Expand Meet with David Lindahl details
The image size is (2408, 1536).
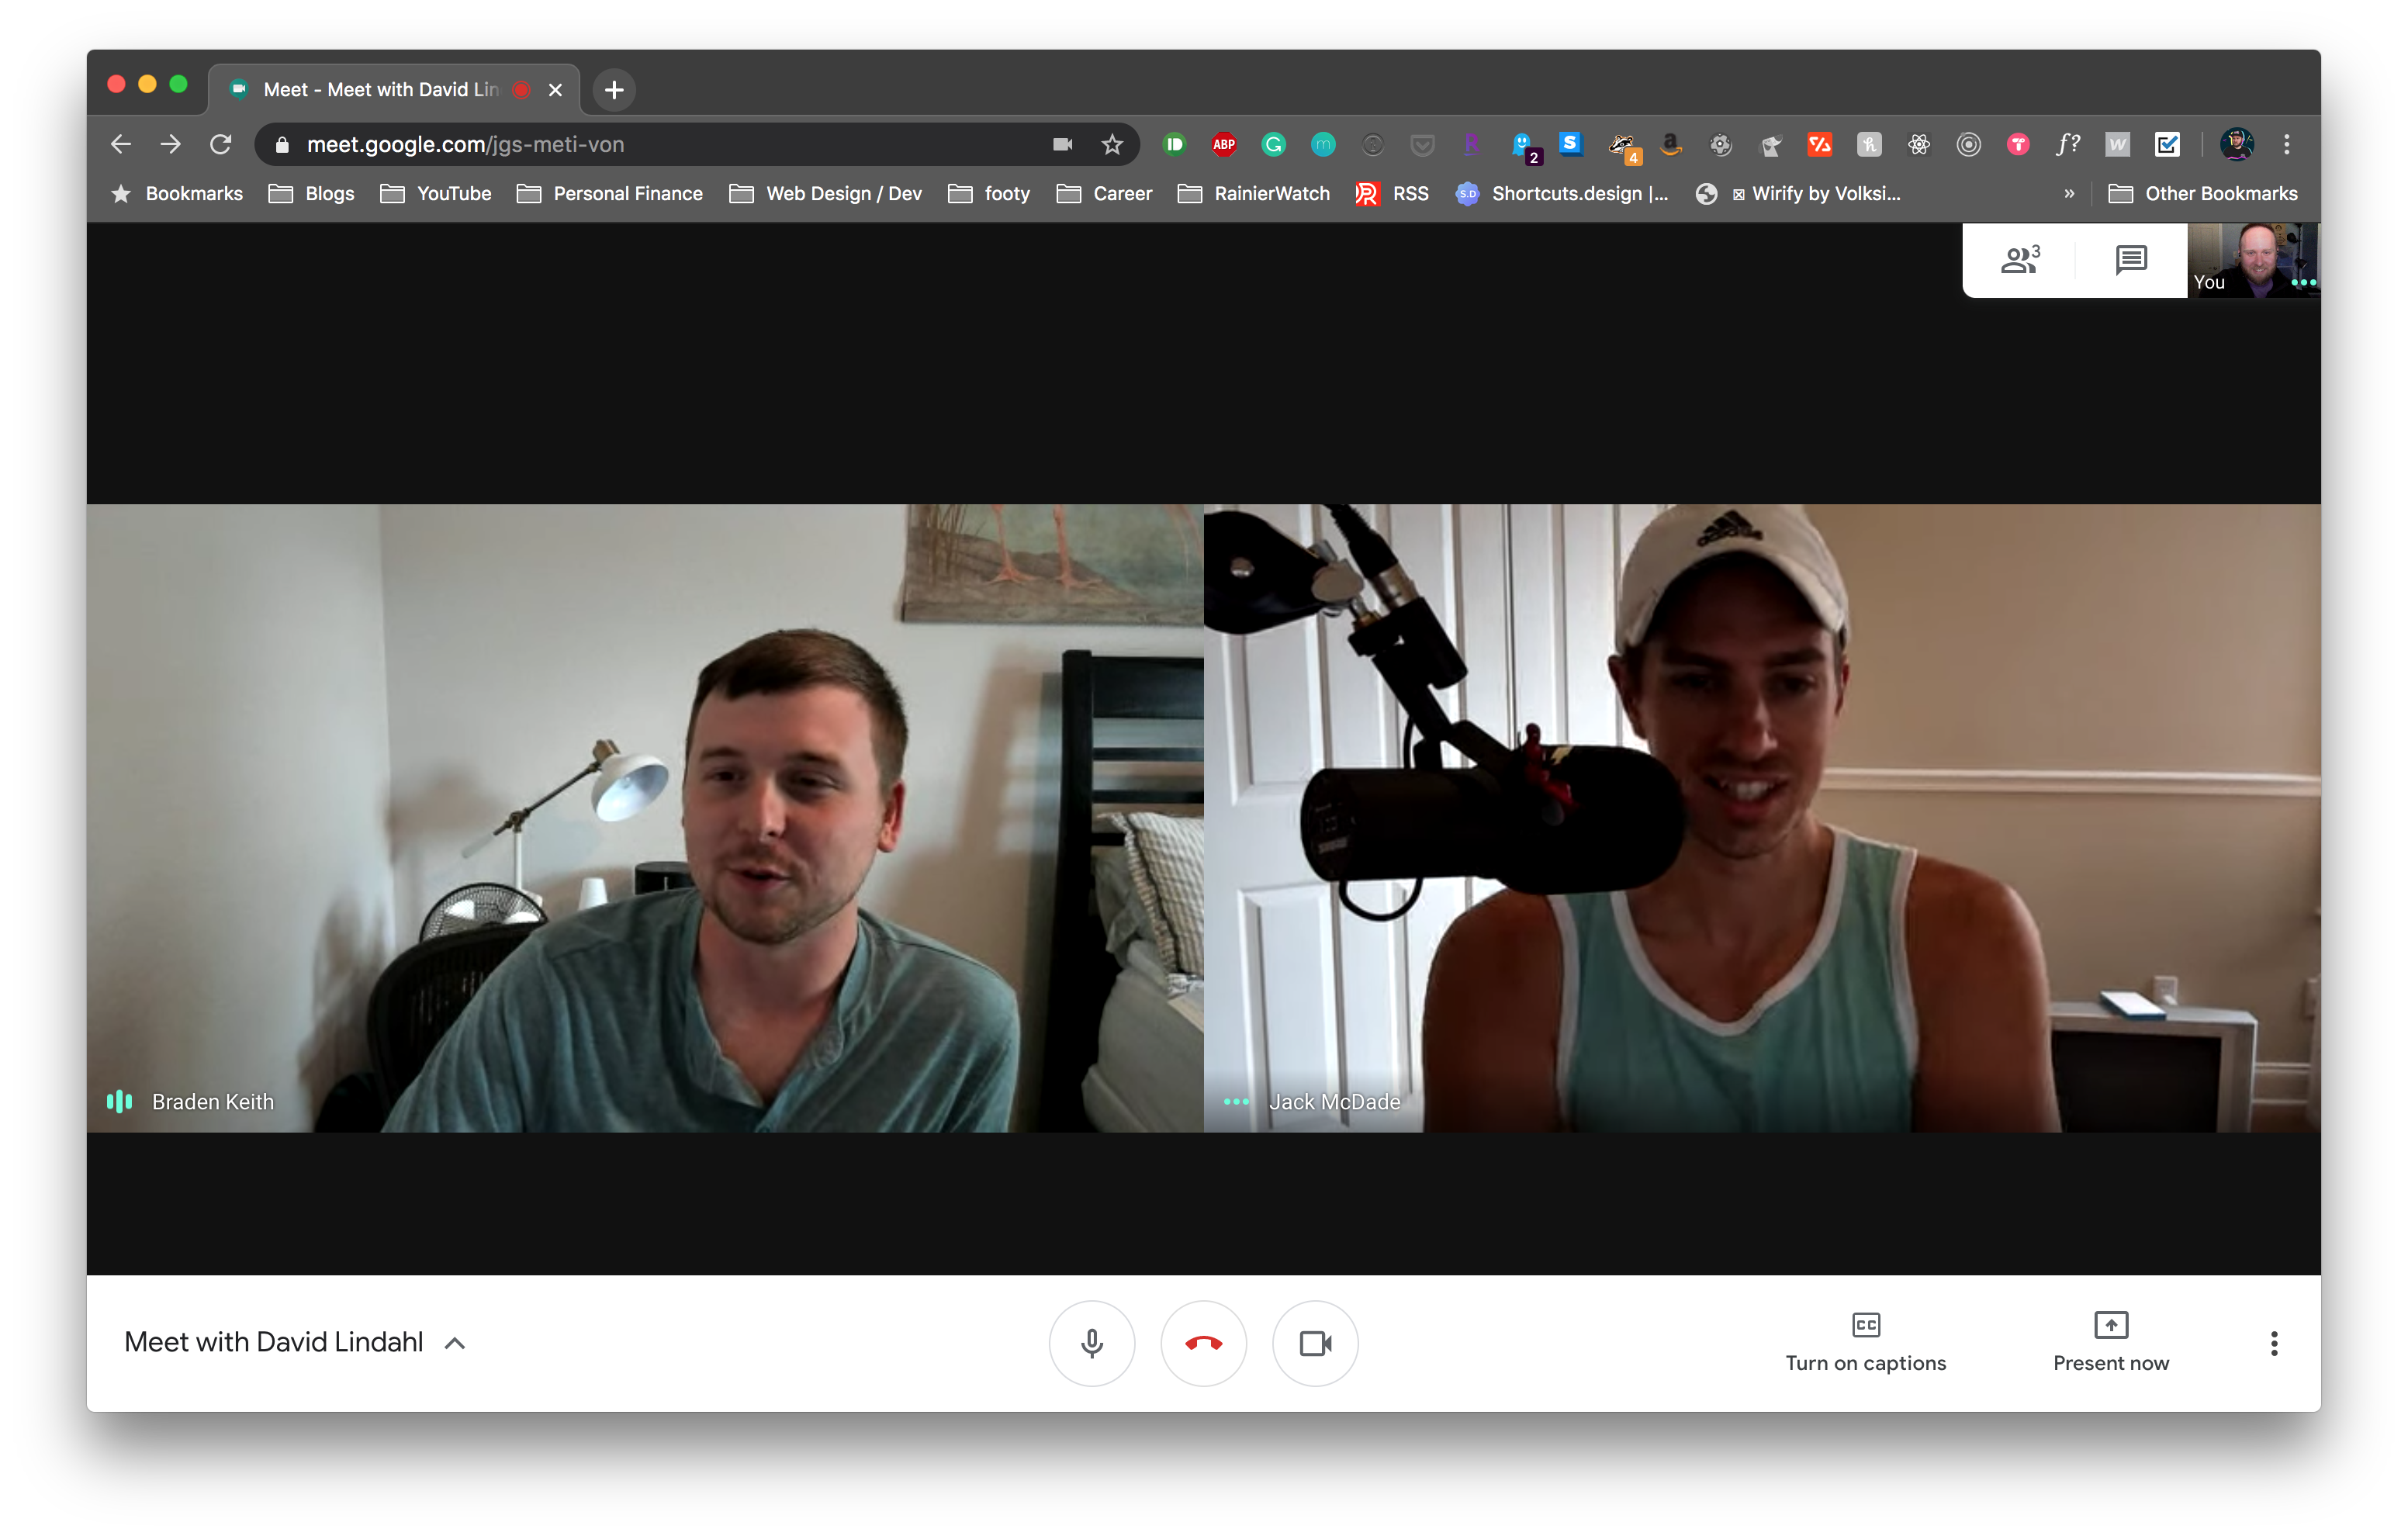(455, 1343)
